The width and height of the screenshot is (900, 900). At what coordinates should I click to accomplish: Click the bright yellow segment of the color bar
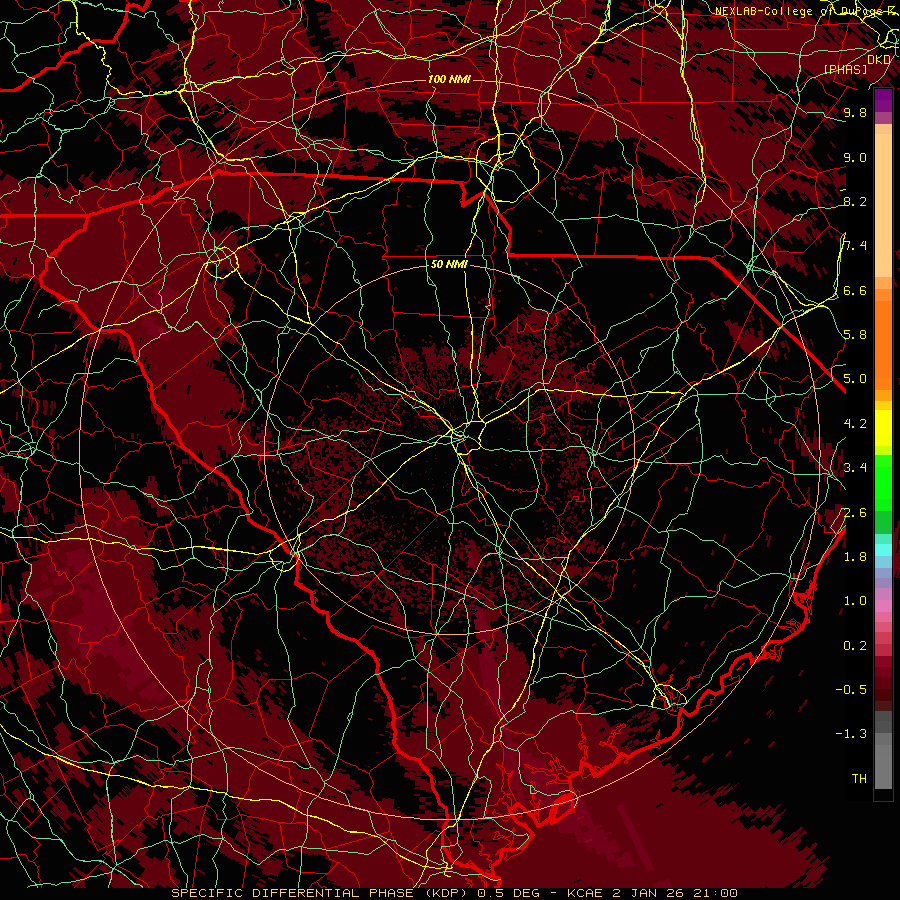pos(883,428)
